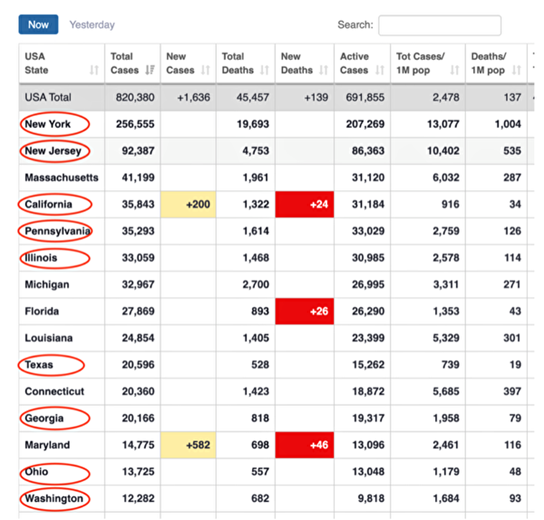Open the New York state link
This screenshot has width=544, height=520.
point(48,124)
